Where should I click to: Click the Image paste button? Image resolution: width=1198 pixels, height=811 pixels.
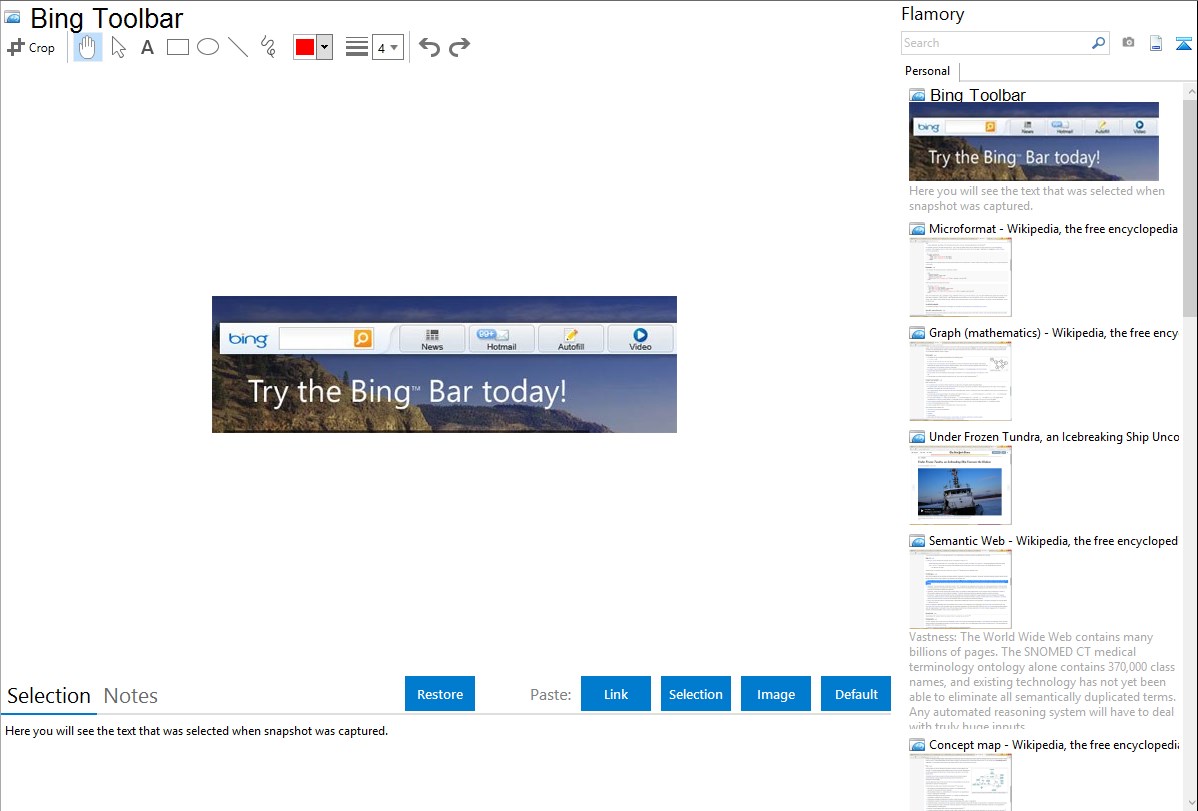776,694
